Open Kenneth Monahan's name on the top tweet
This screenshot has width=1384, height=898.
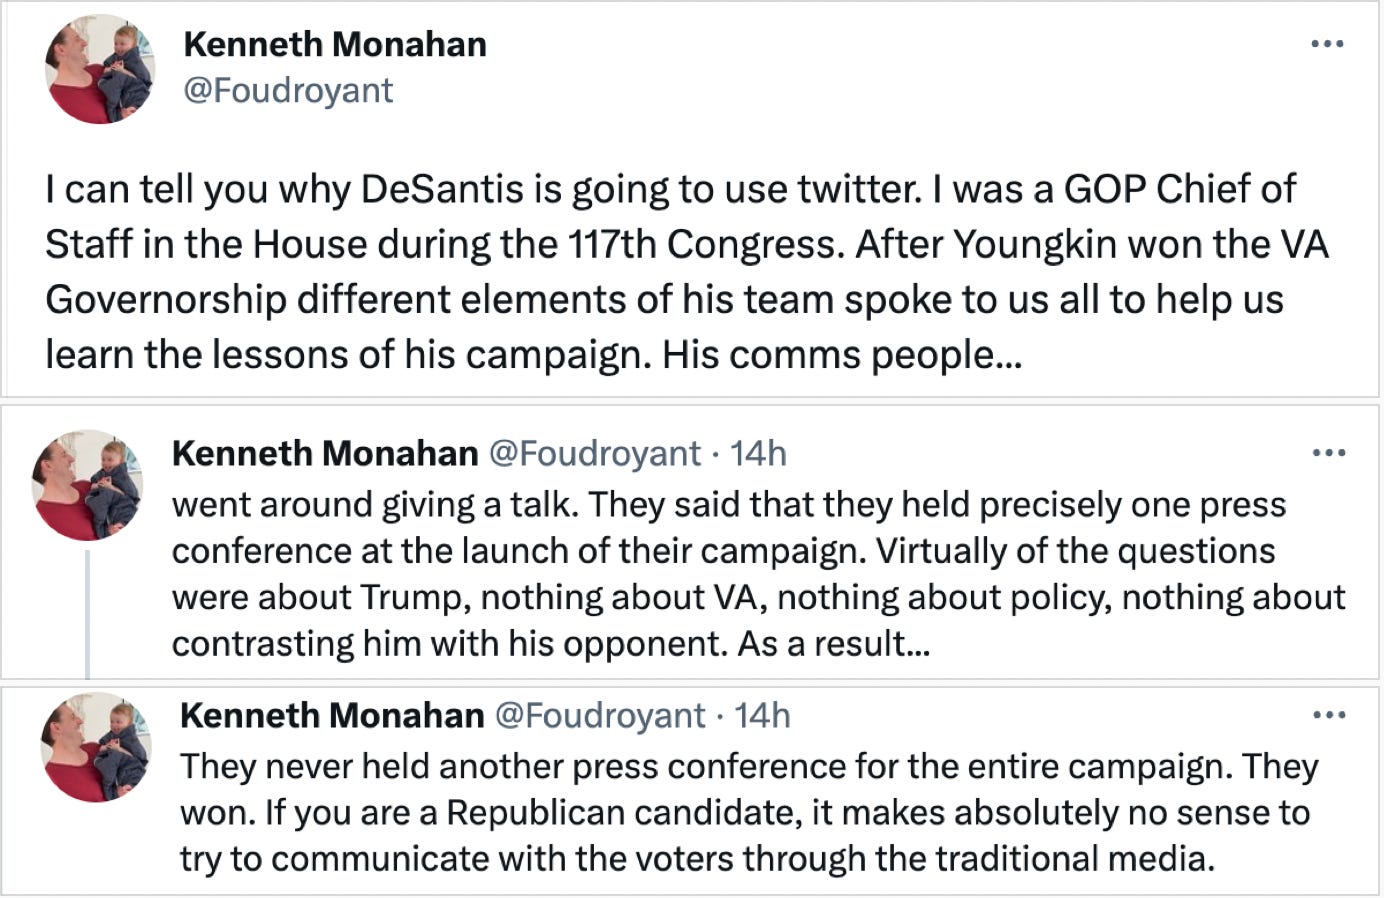[x=335, y=44]
